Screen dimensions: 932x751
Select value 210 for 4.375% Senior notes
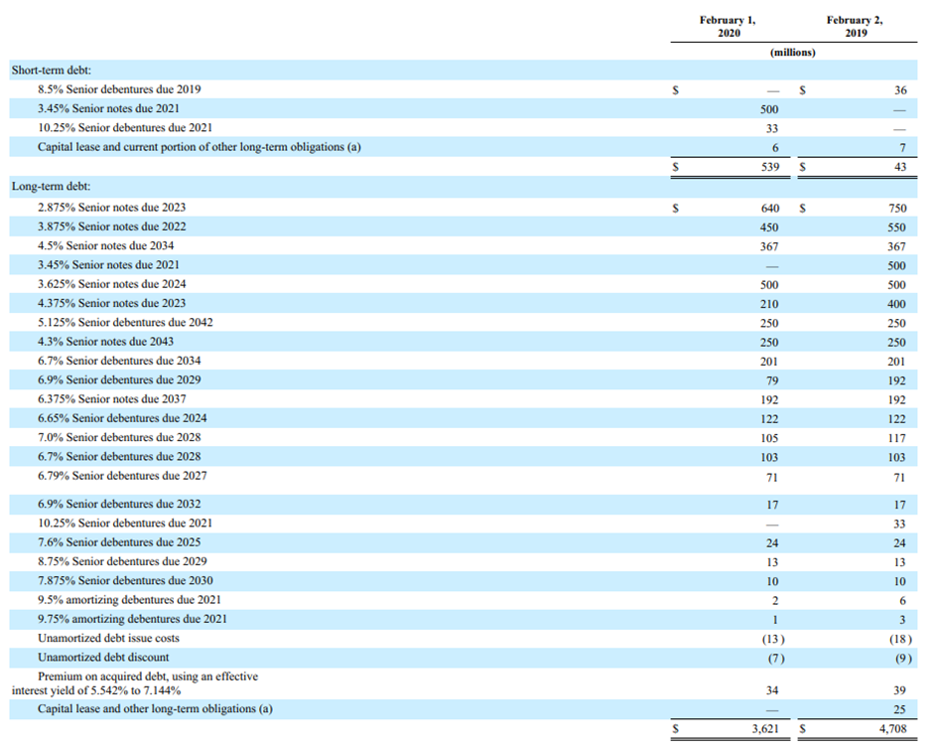pos(769,304)
